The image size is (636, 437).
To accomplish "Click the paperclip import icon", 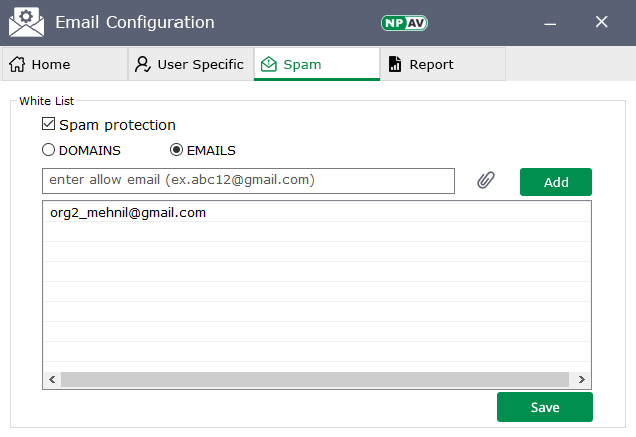I will pos(486,181).
